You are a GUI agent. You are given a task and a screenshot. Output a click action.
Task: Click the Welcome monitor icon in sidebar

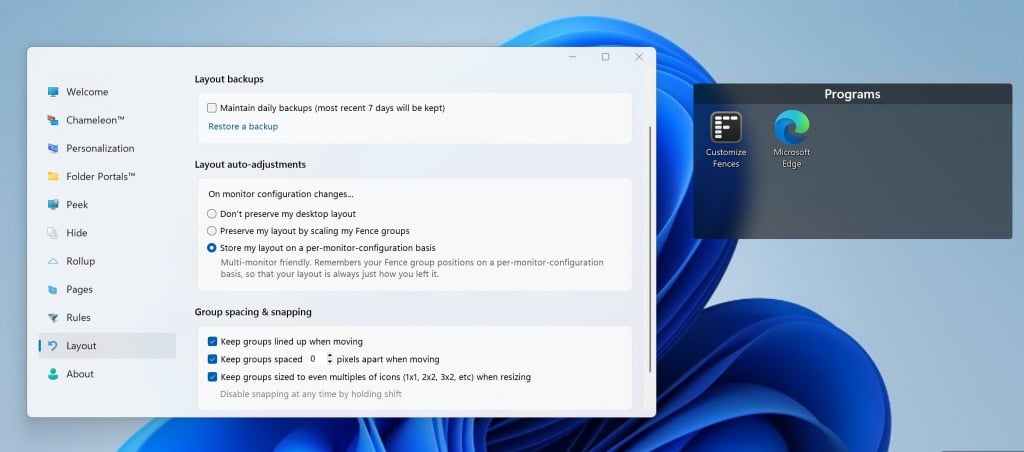tap(53, 92)
